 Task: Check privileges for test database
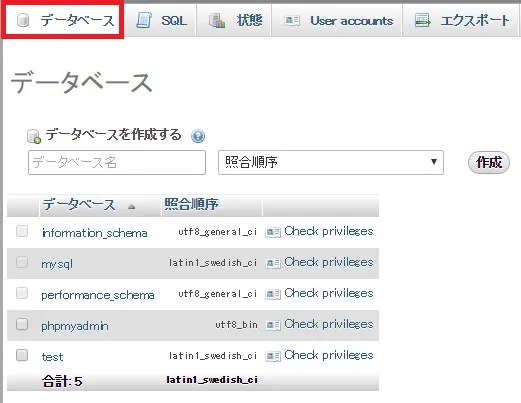pos(329,355)
